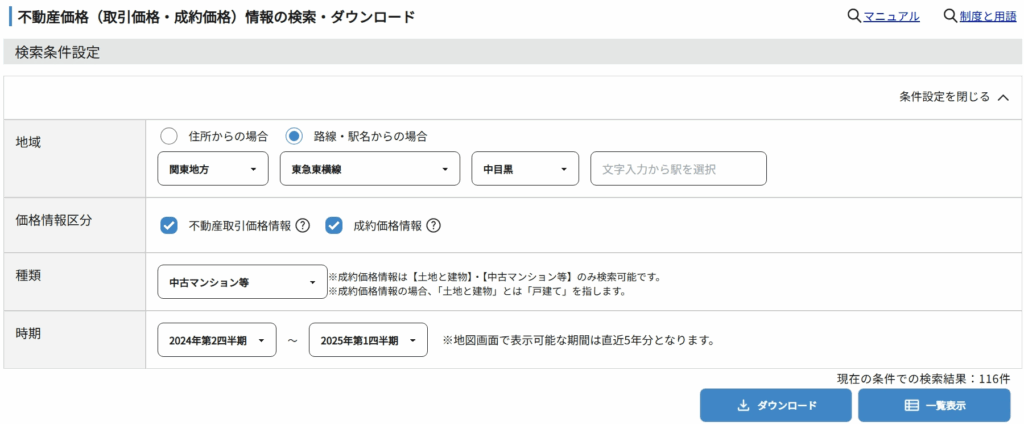Viewport: 1024px width, 424px height.
Task: Open the start period 2024年第2四半期 dropdown
Action: pos(217,340)
